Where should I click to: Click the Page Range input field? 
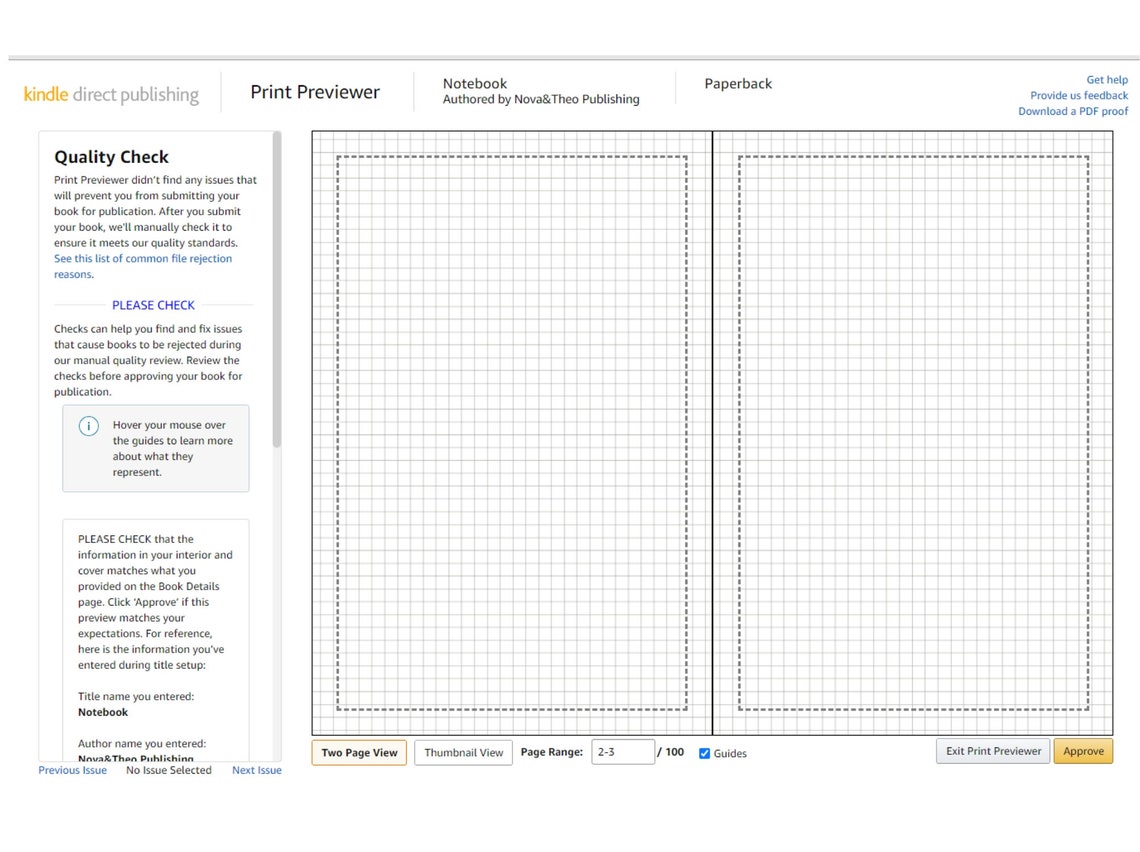coord(623,752)
